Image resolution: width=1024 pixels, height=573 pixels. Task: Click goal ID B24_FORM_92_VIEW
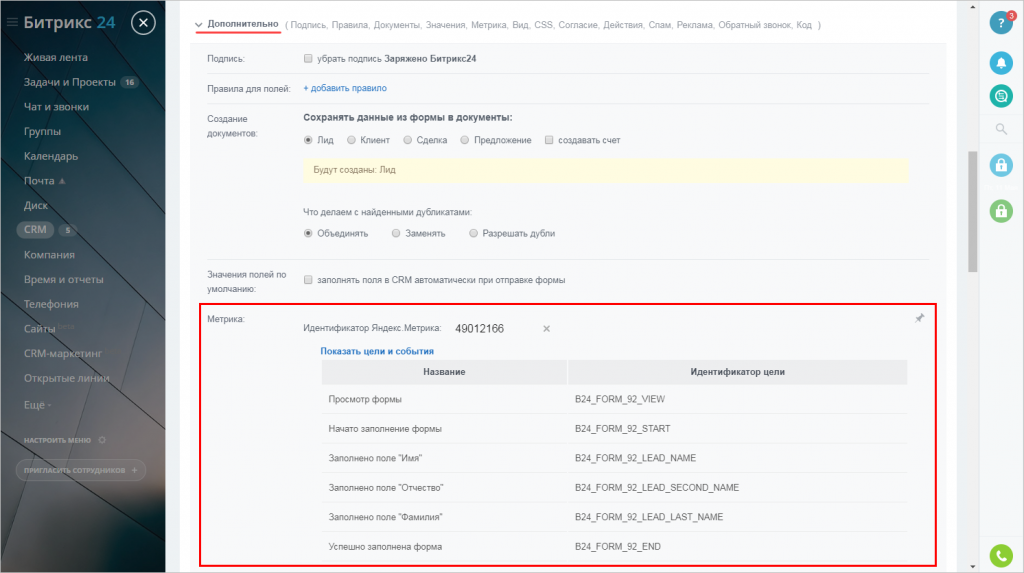[620, 399]
